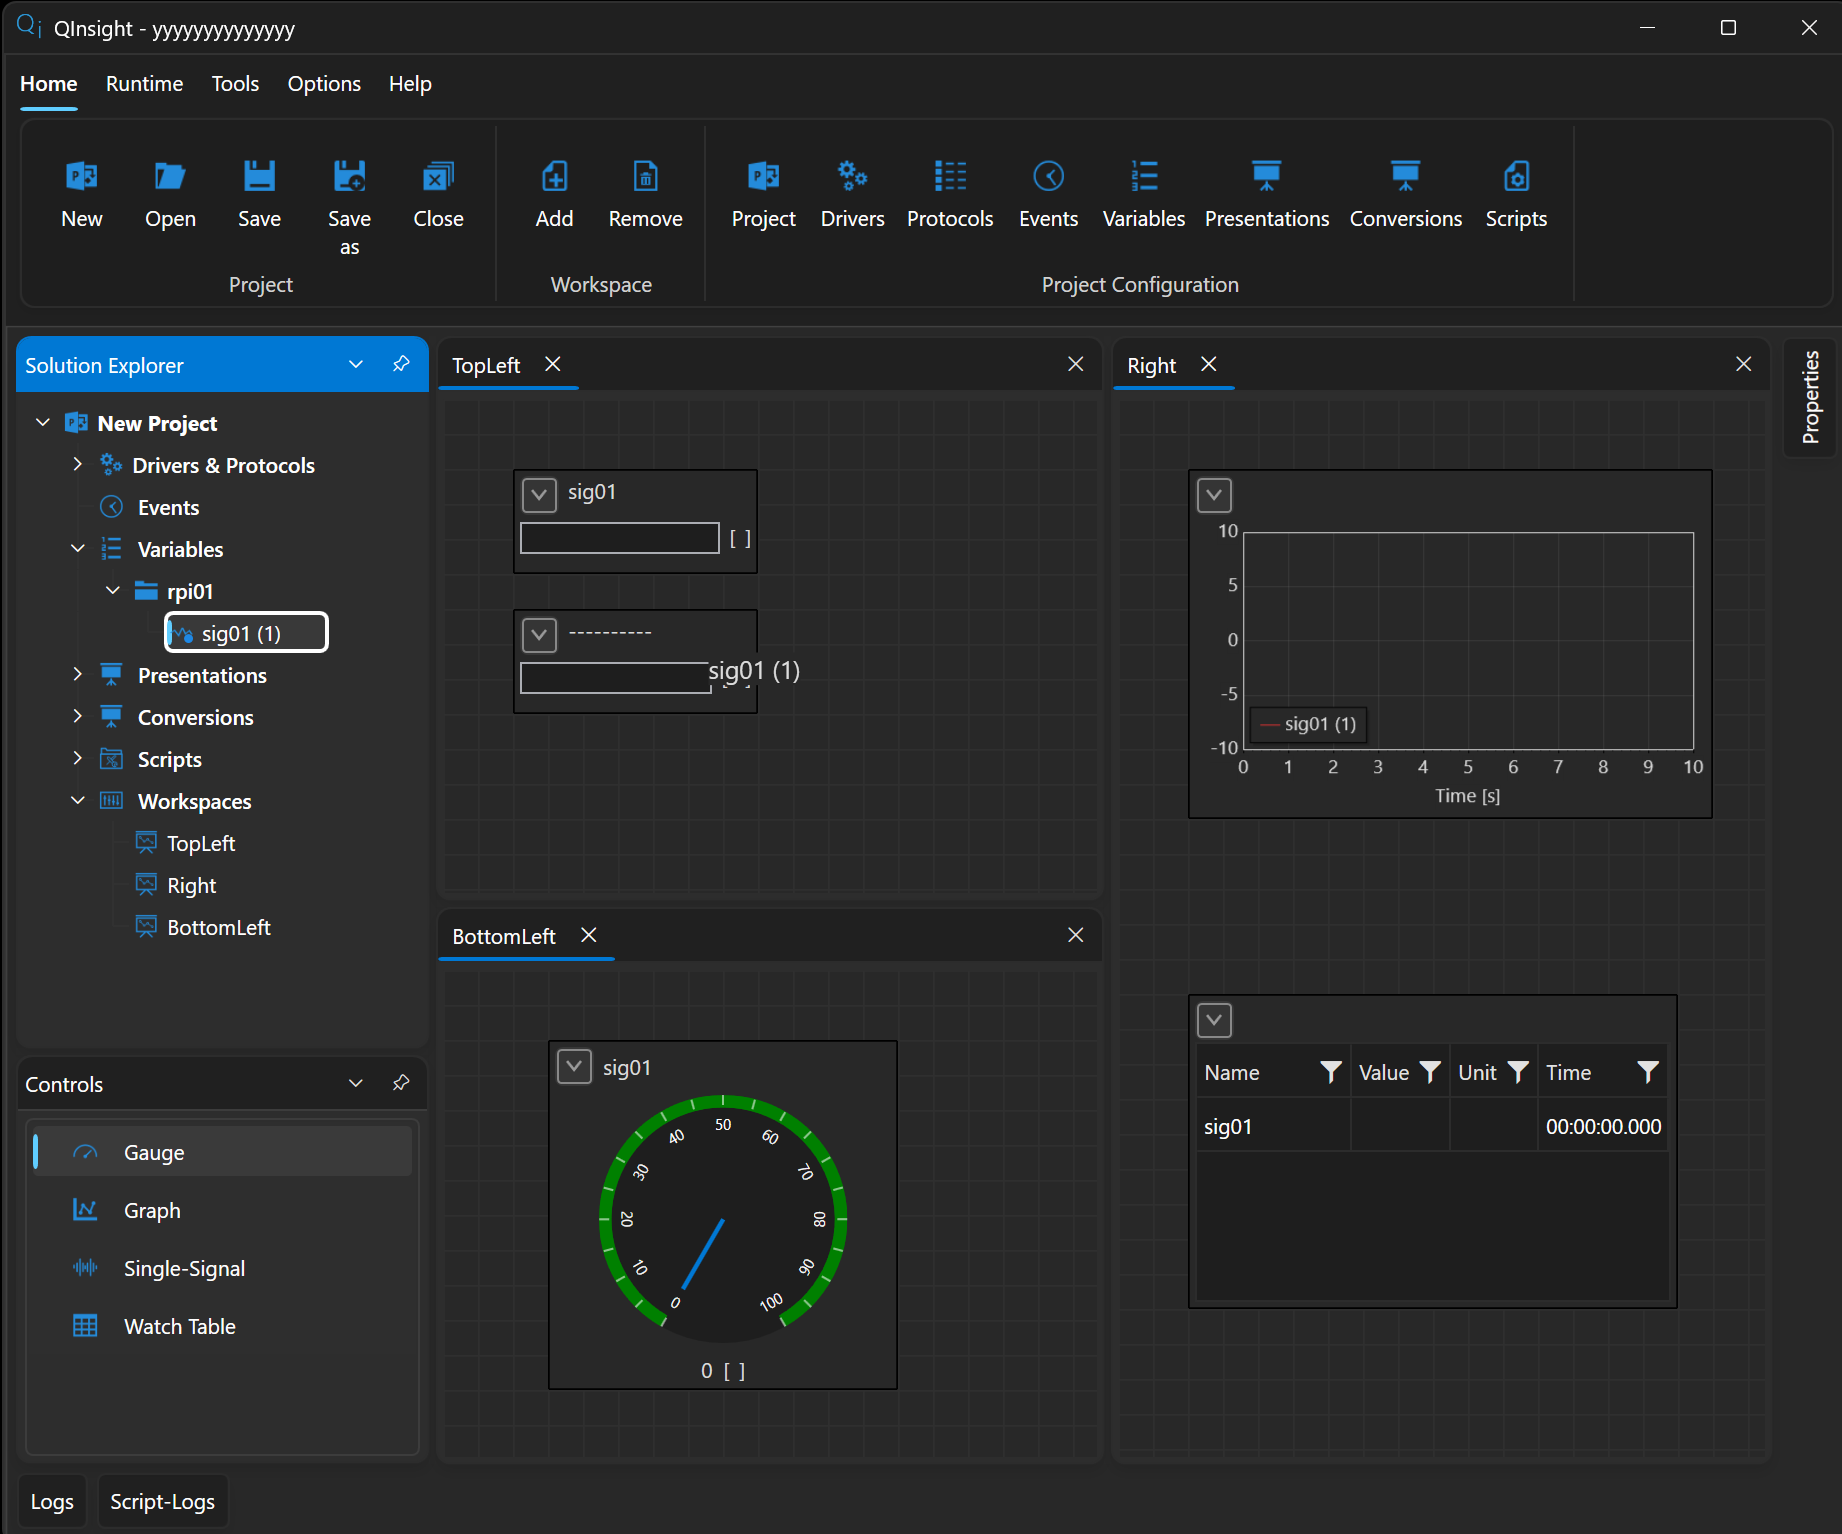Open the Drivers configuration icon

852,177
